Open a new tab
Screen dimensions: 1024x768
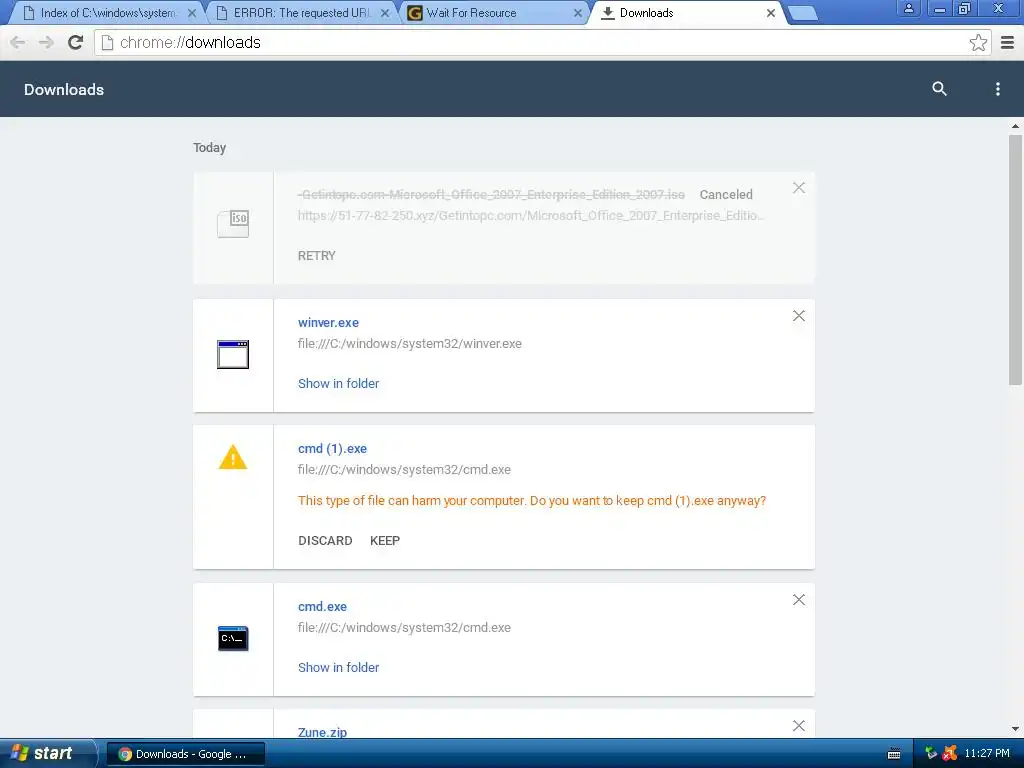[803, 13]
